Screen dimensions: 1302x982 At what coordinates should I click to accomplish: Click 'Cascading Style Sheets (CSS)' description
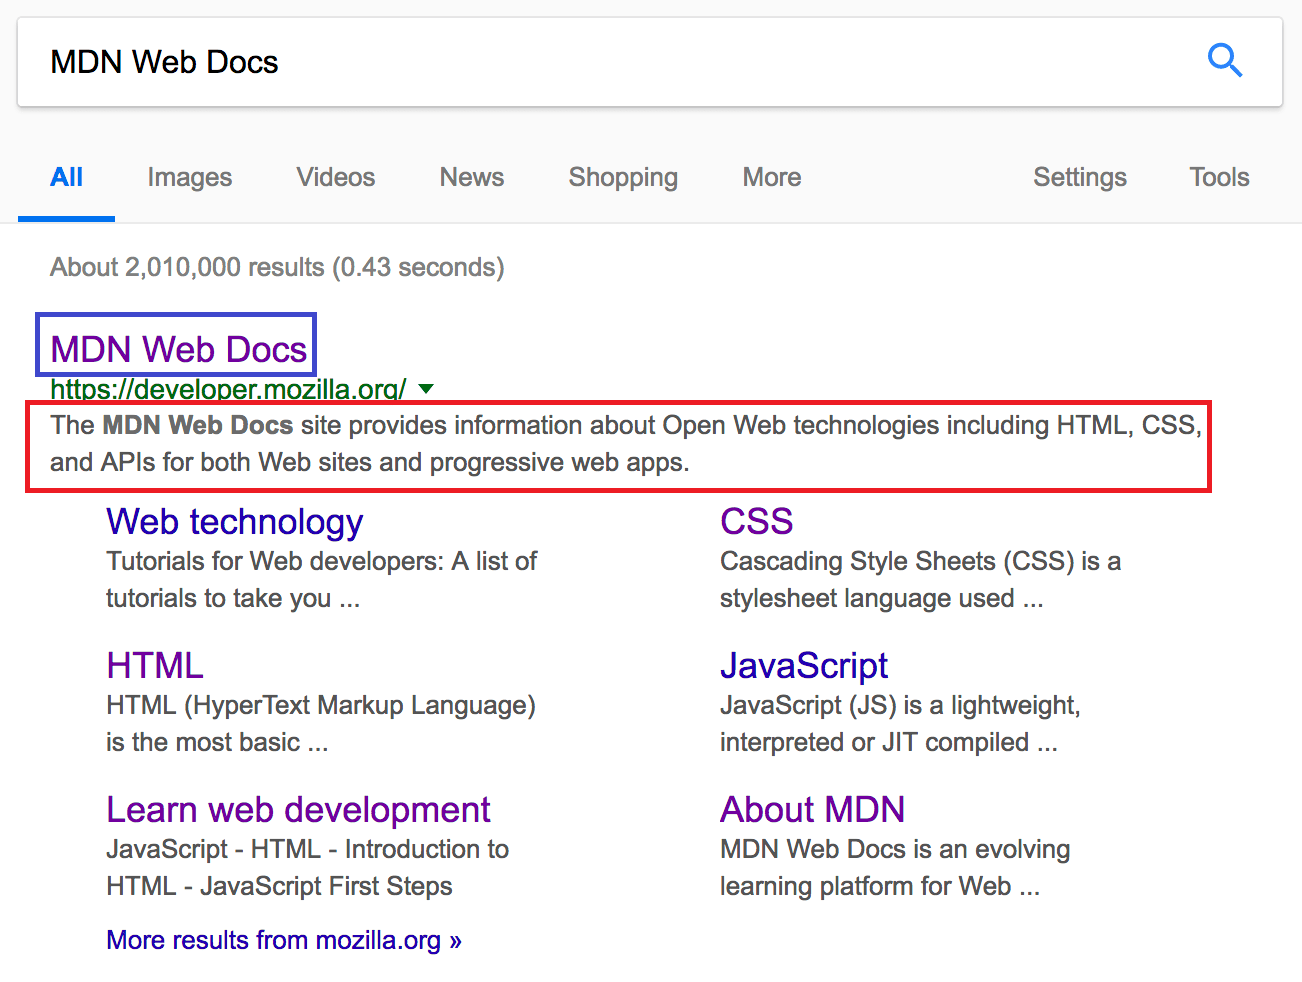point(920,579)
